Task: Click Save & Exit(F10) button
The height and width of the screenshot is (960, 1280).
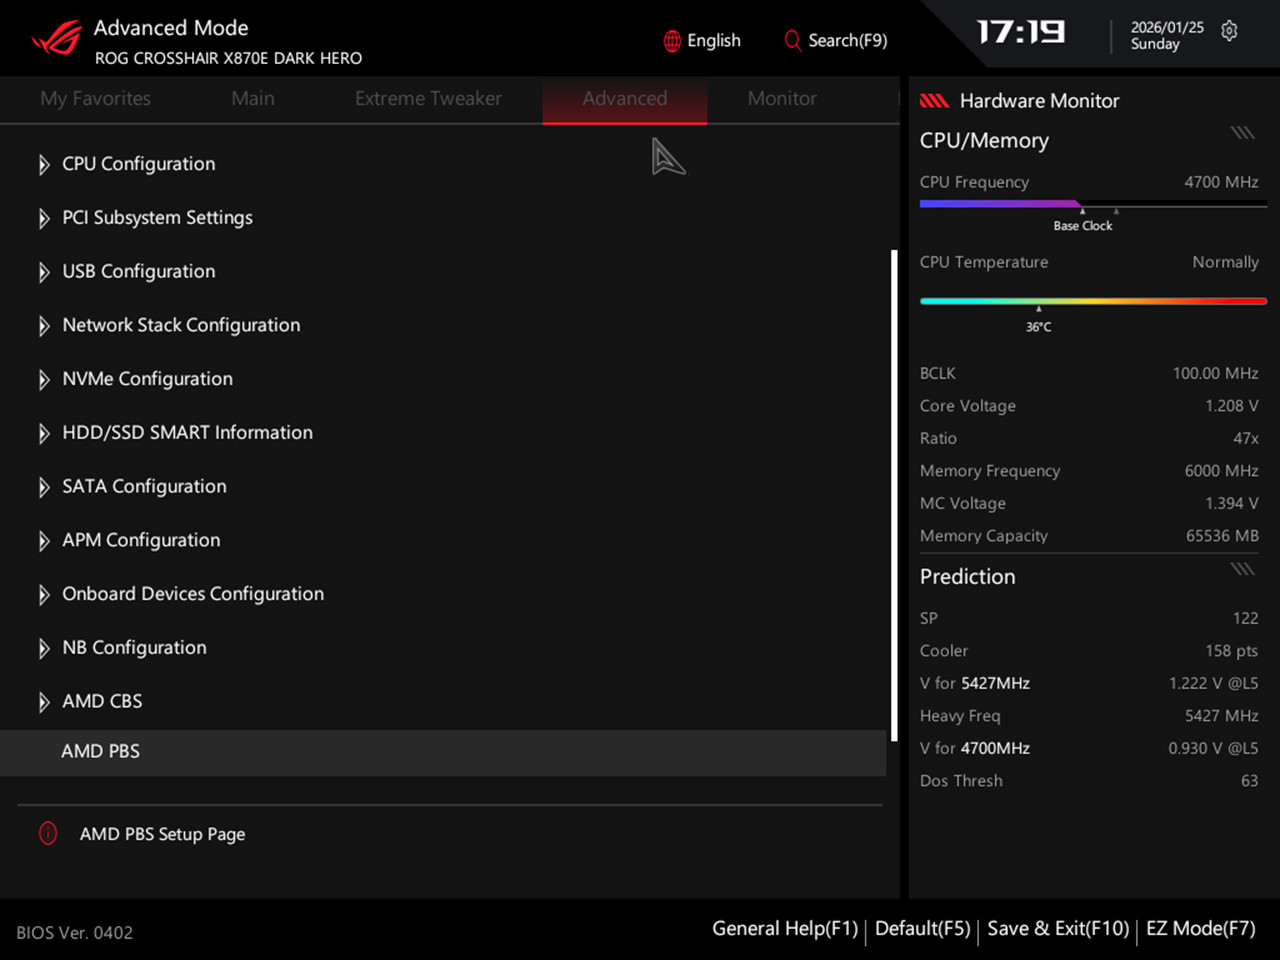Action: tap(1058, 929)
